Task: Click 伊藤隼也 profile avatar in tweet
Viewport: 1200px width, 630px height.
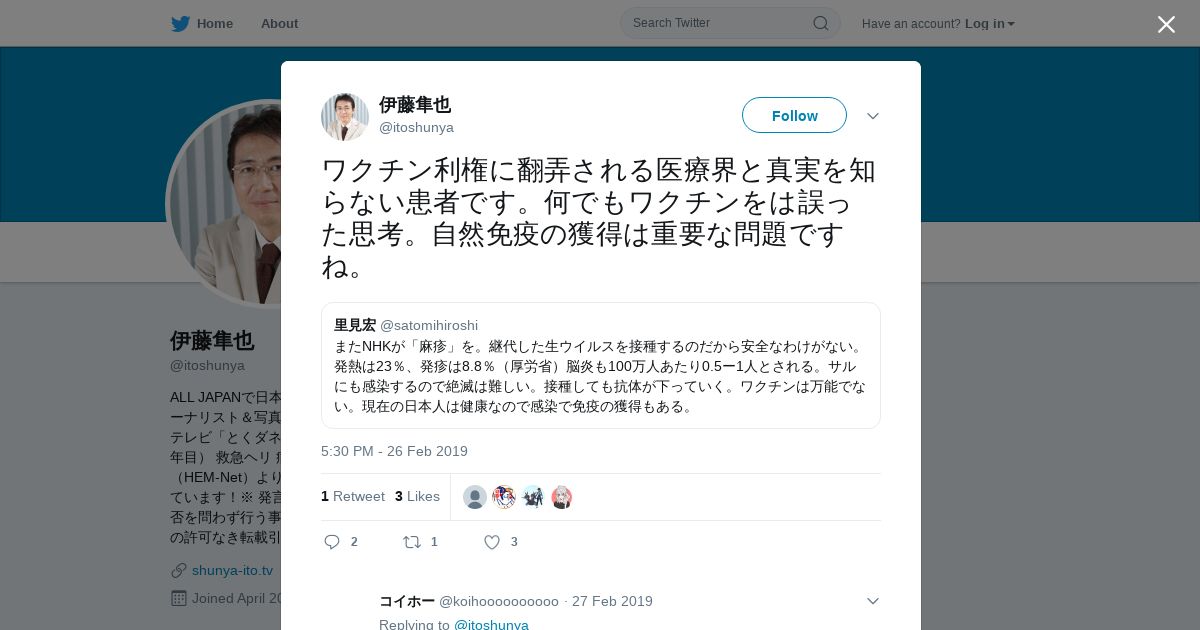Action: pos(345,117)
